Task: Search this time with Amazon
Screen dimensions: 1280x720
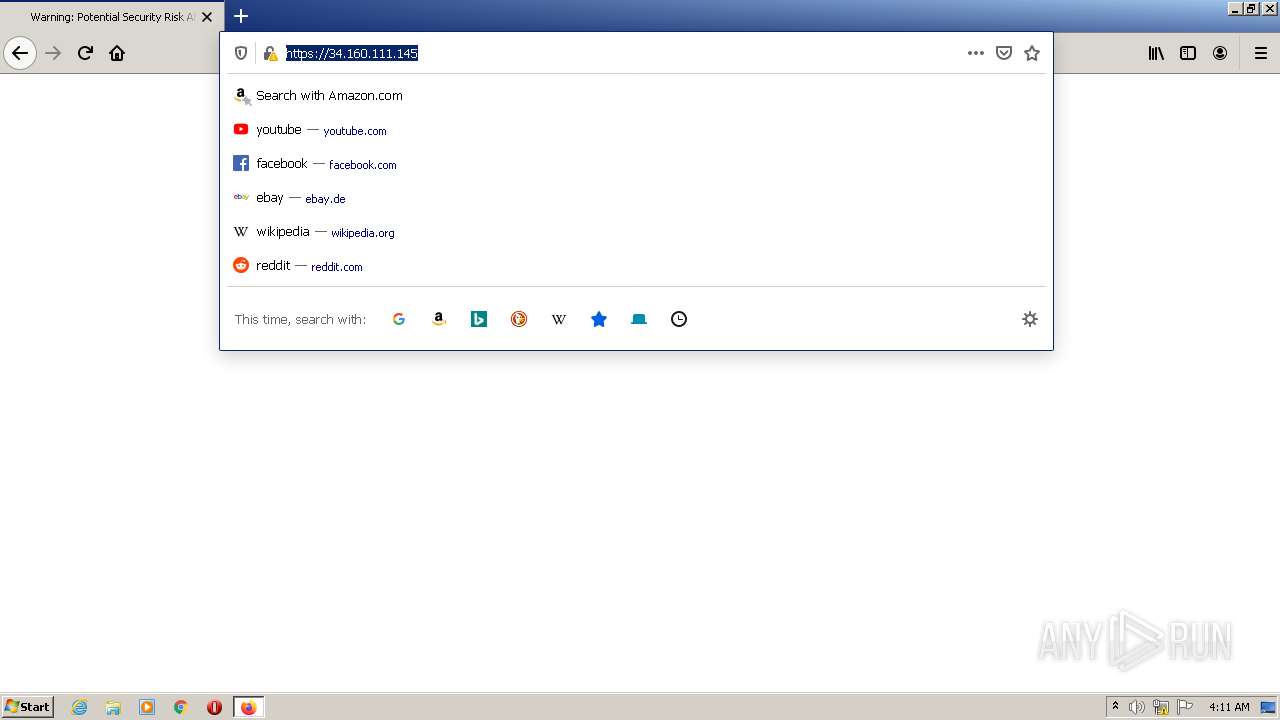Action: (439, 319)
